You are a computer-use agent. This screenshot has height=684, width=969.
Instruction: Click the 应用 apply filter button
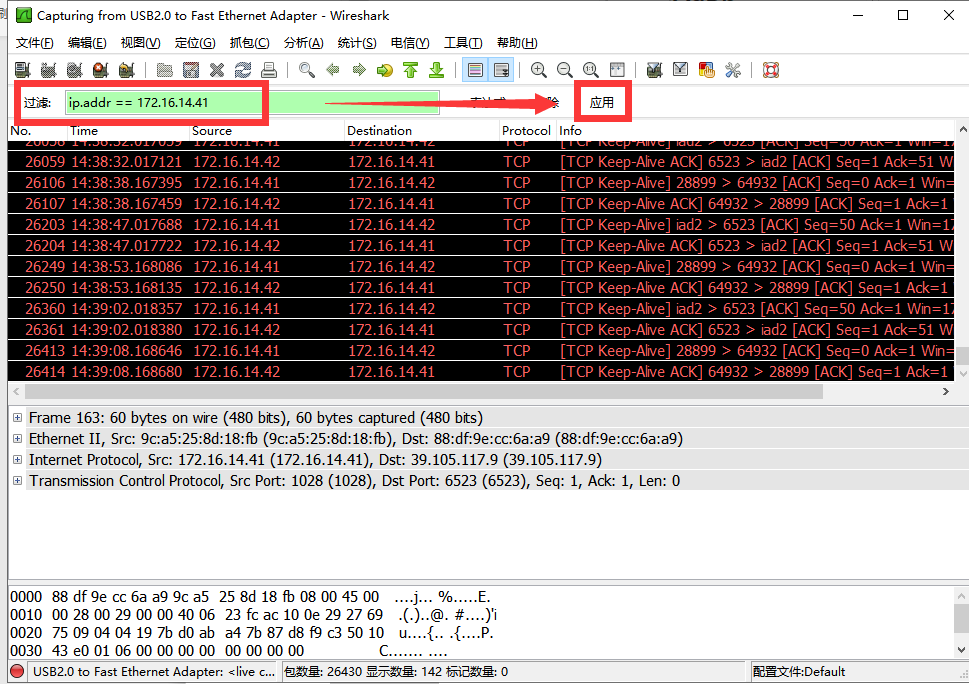click(602, 103)
